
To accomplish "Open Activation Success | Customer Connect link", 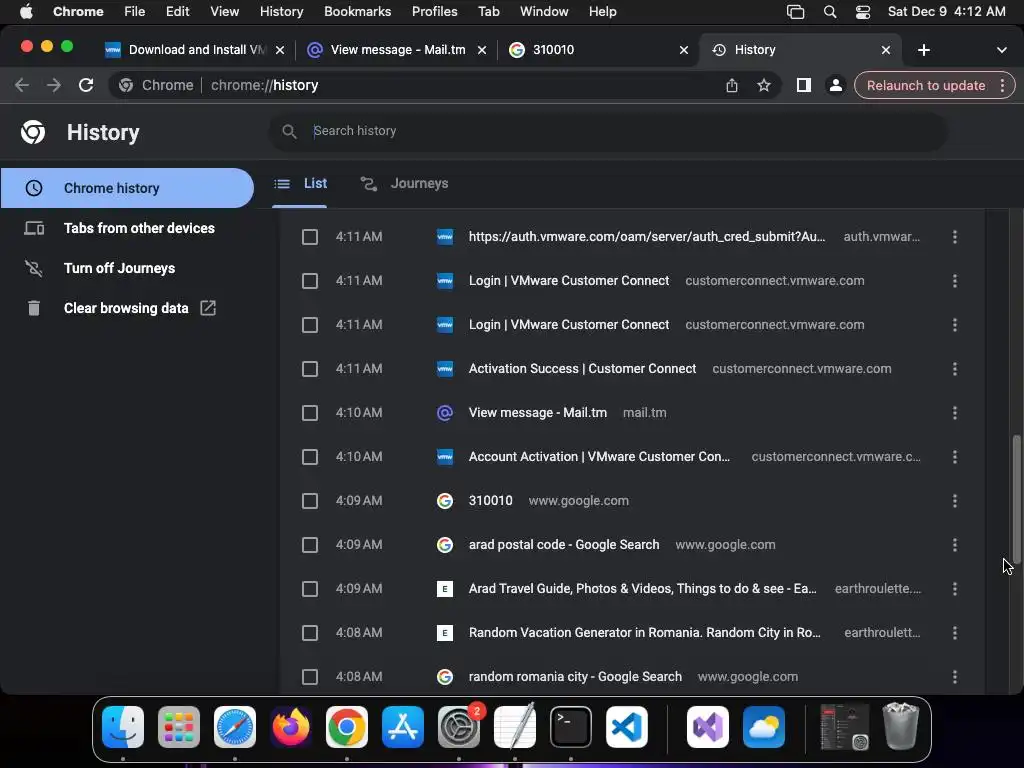I will tap(583, 369).
